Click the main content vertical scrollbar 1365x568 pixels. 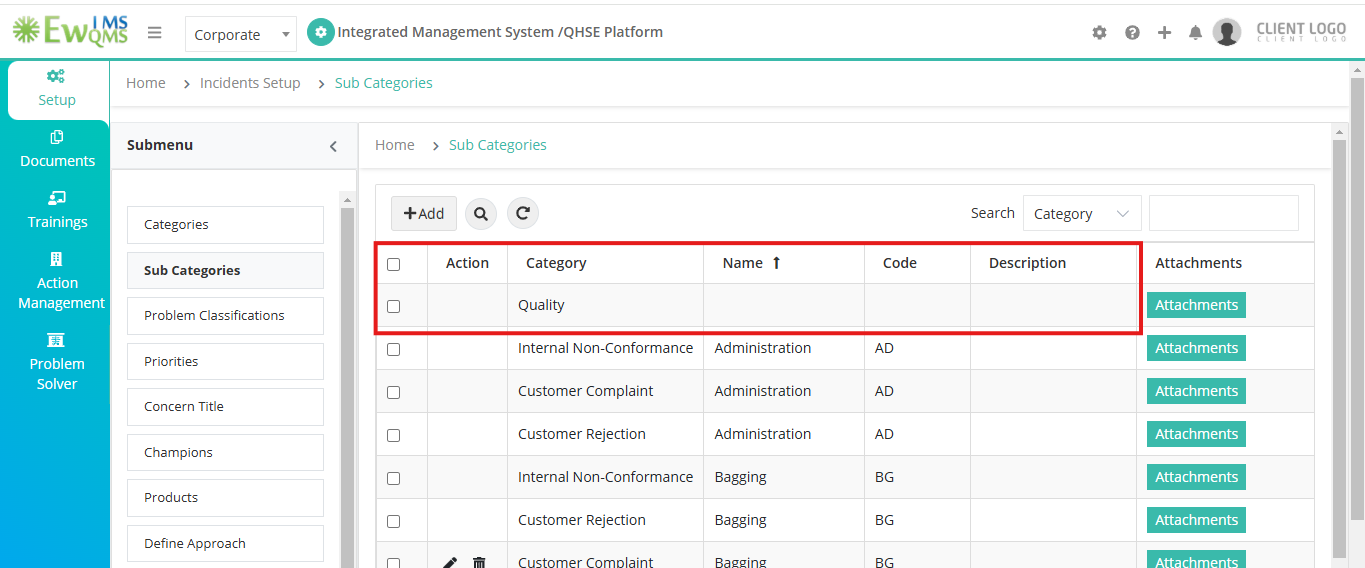(1340, 348)
